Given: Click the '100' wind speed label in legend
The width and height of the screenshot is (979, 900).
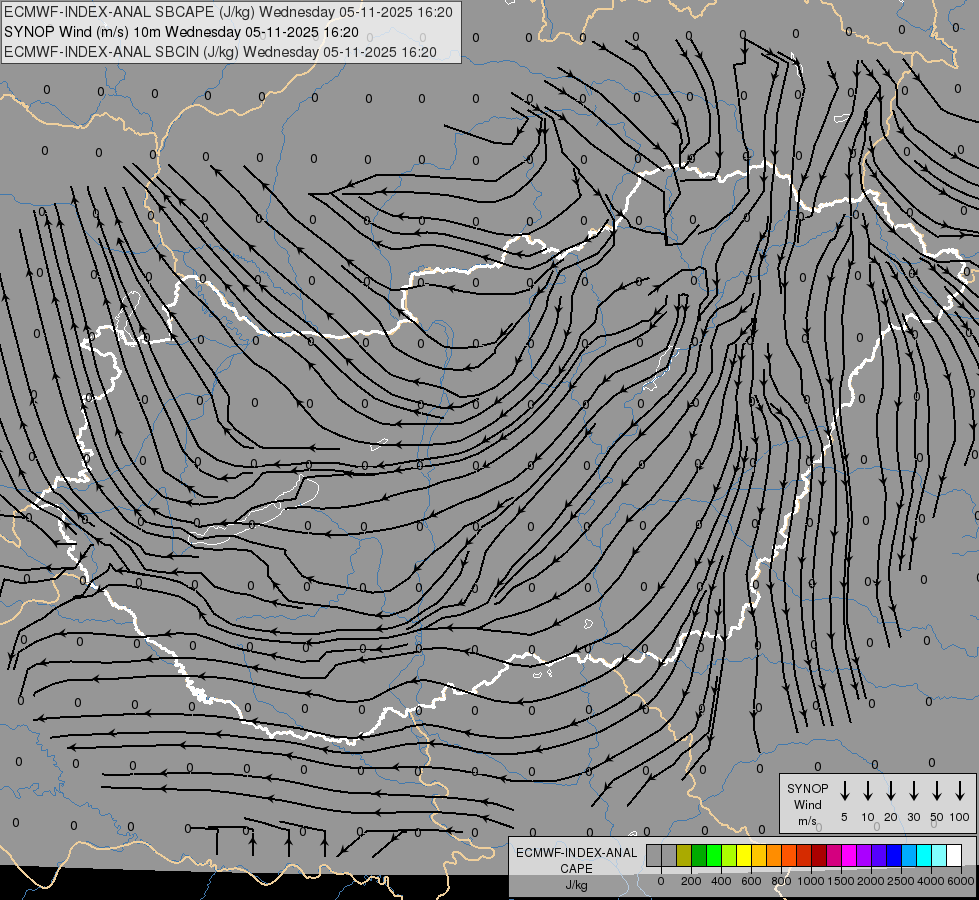Looking at the screenshot, I should pyautogui.click(x=960, y=817).
